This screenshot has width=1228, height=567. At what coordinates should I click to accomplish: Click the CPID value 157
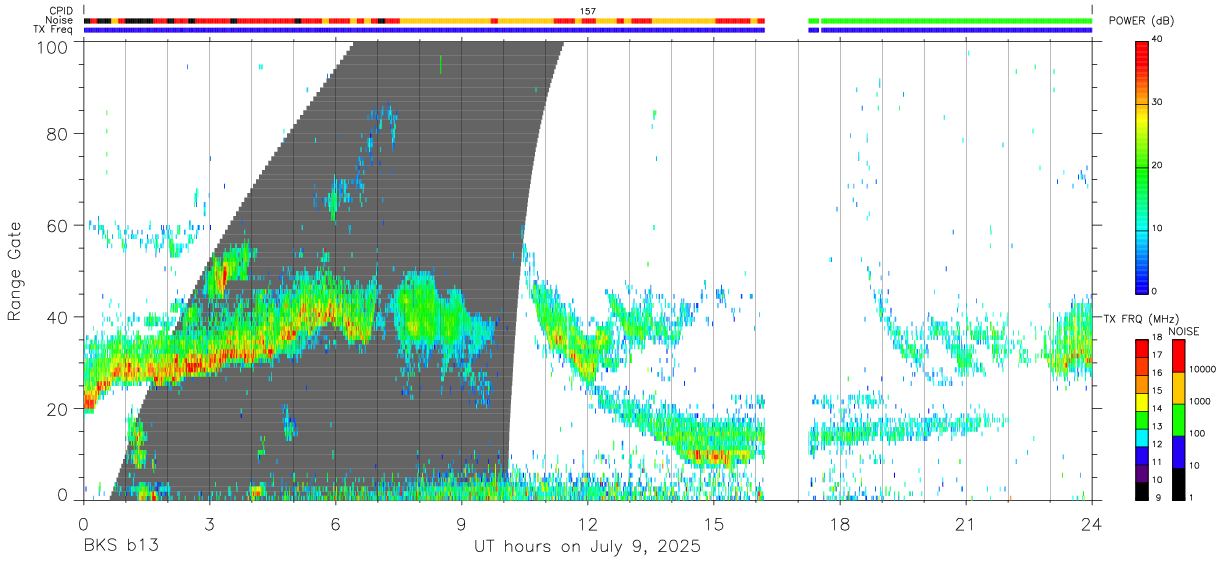587,11
